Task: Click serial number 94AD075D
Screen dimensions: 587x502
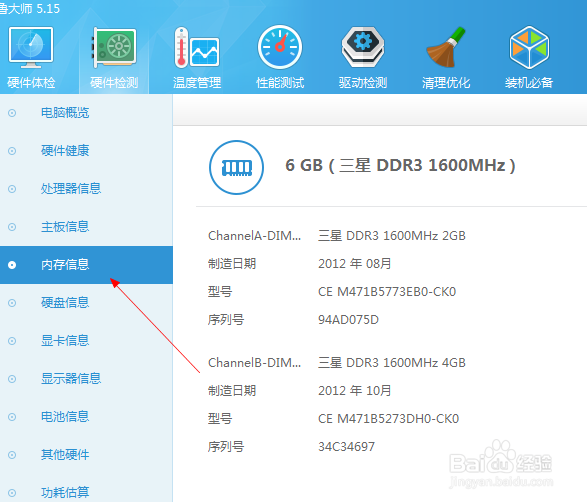Action: 348,320
